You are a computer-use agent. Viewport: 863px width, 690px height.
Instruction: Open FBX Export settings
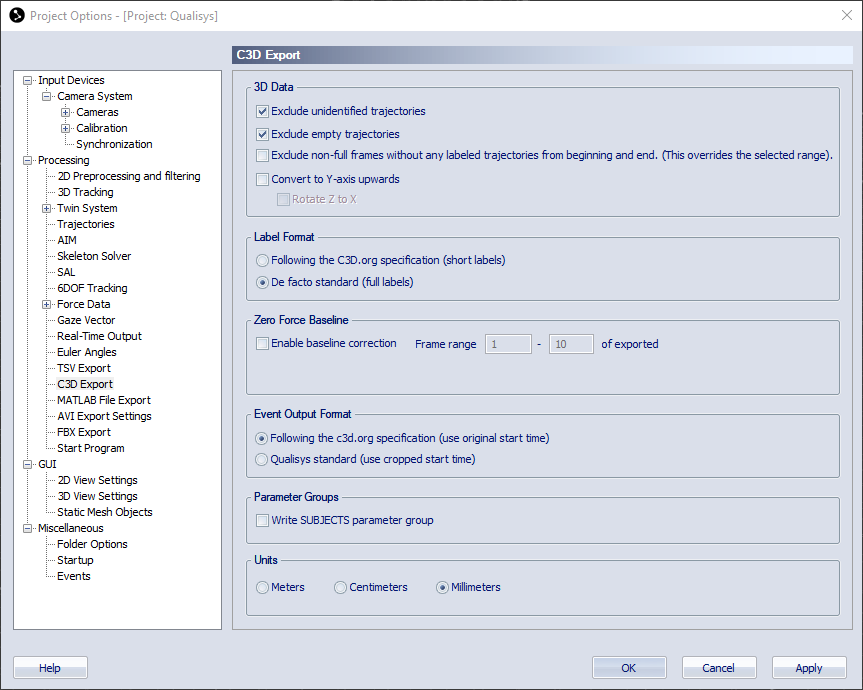coord(84,432)
